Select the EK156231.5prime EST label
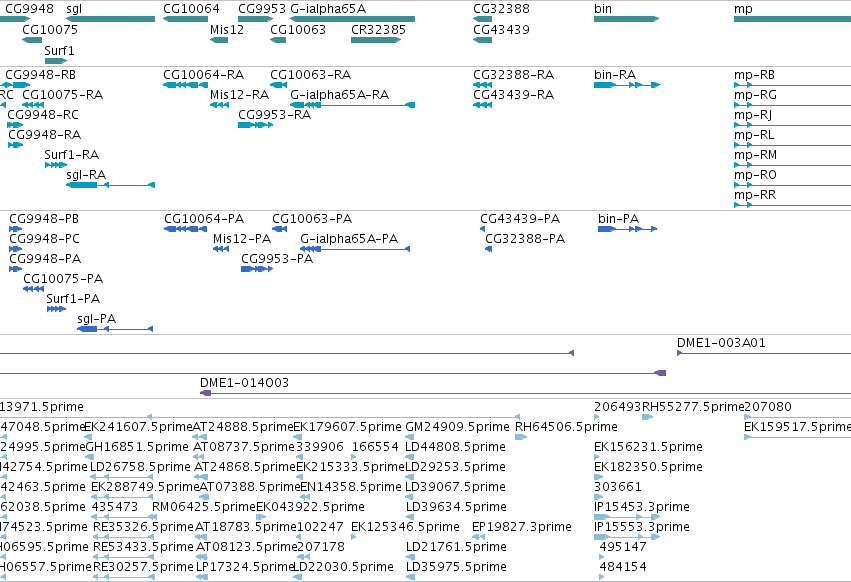This screenshot has width=851, height=582. (x=648, y=447)
